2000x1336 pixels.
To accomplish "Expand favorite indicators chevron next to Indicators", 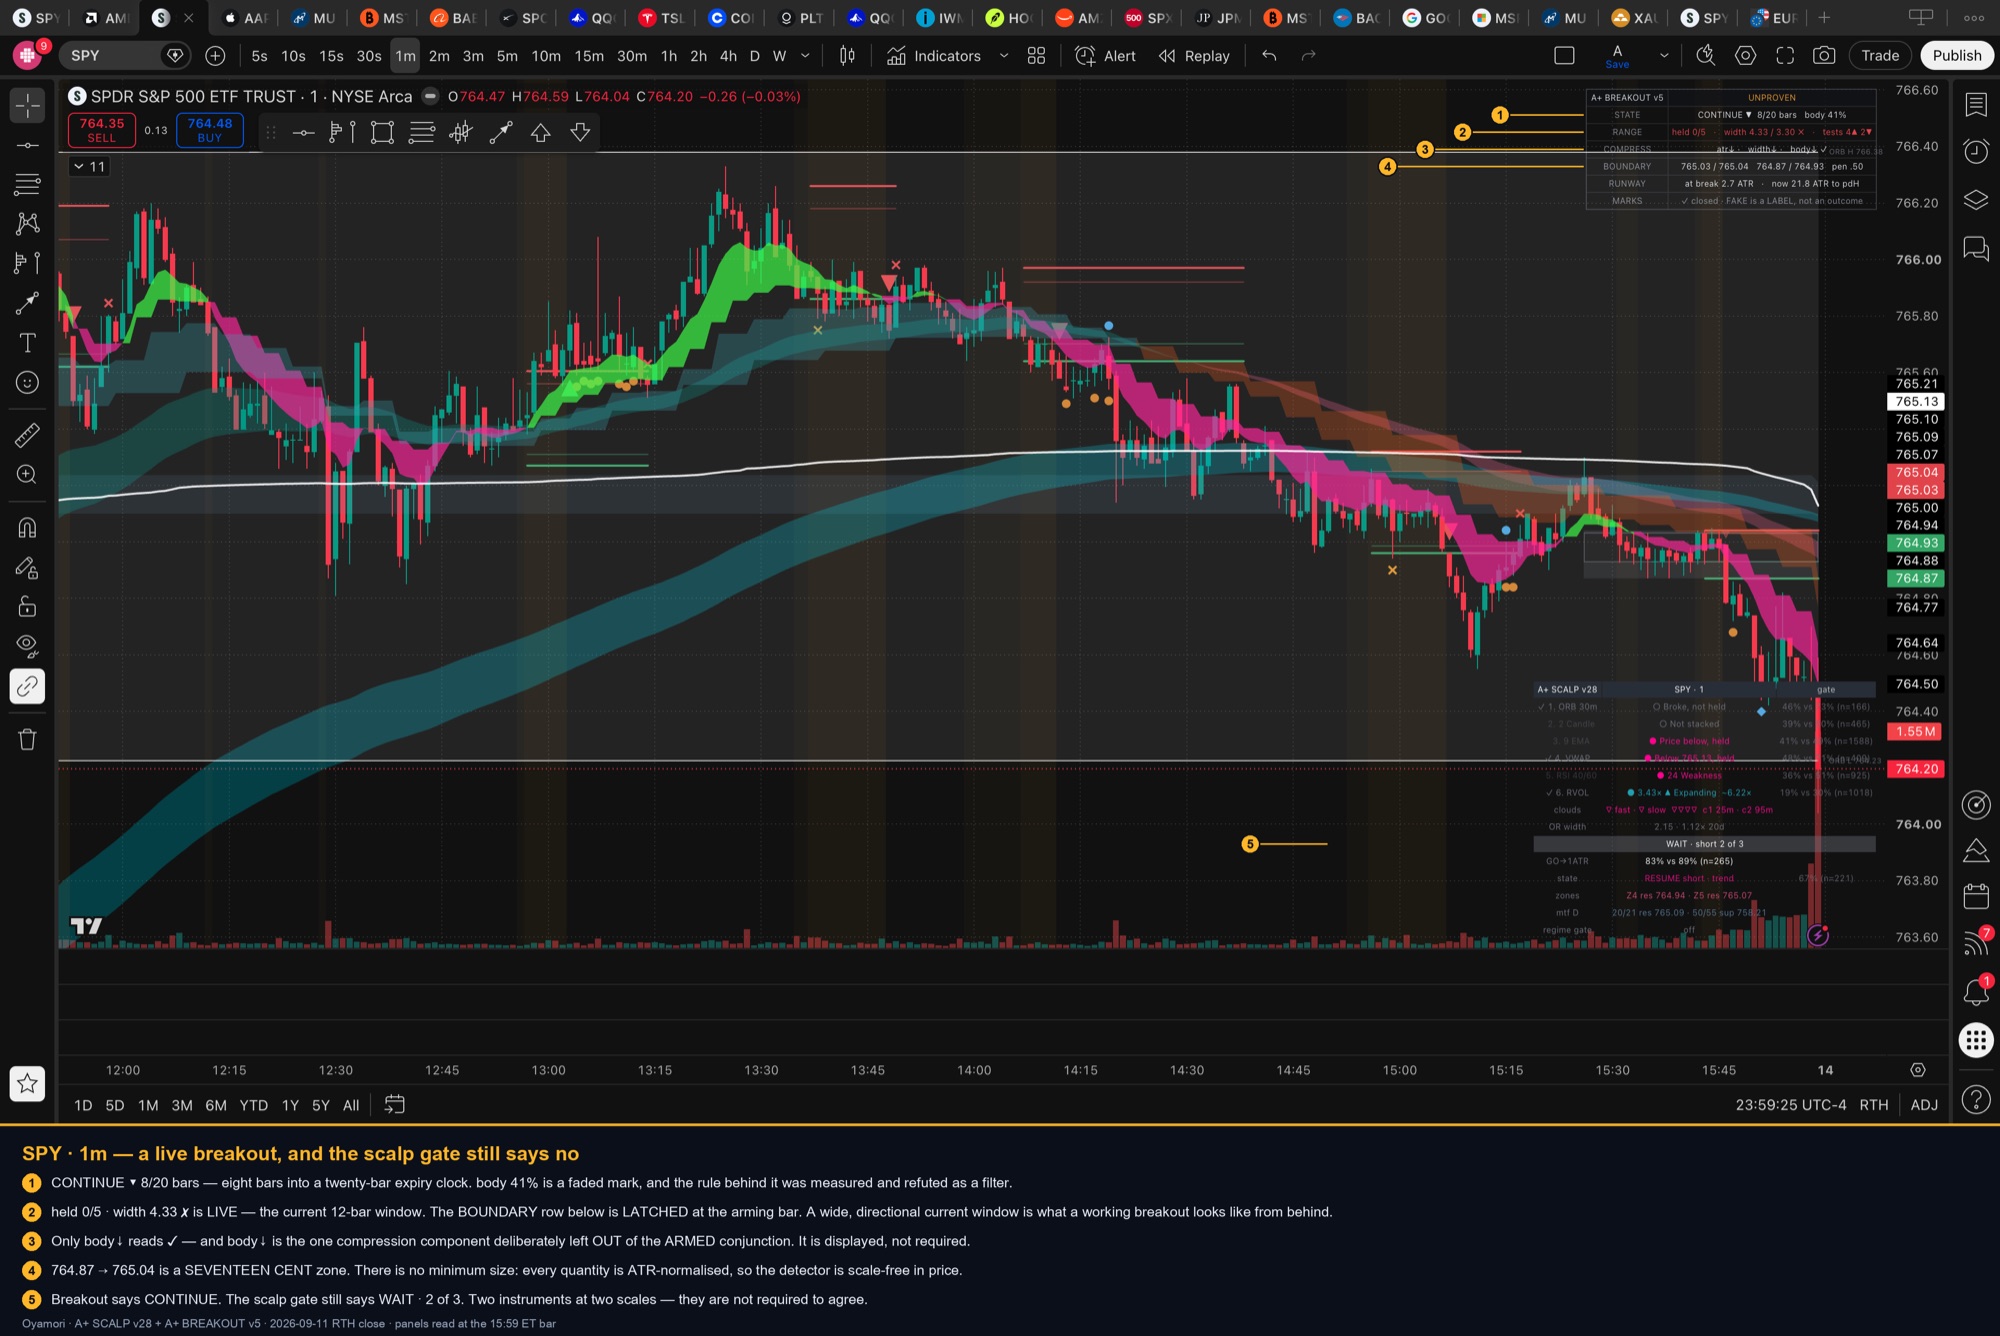I will tap(1004, 56).
